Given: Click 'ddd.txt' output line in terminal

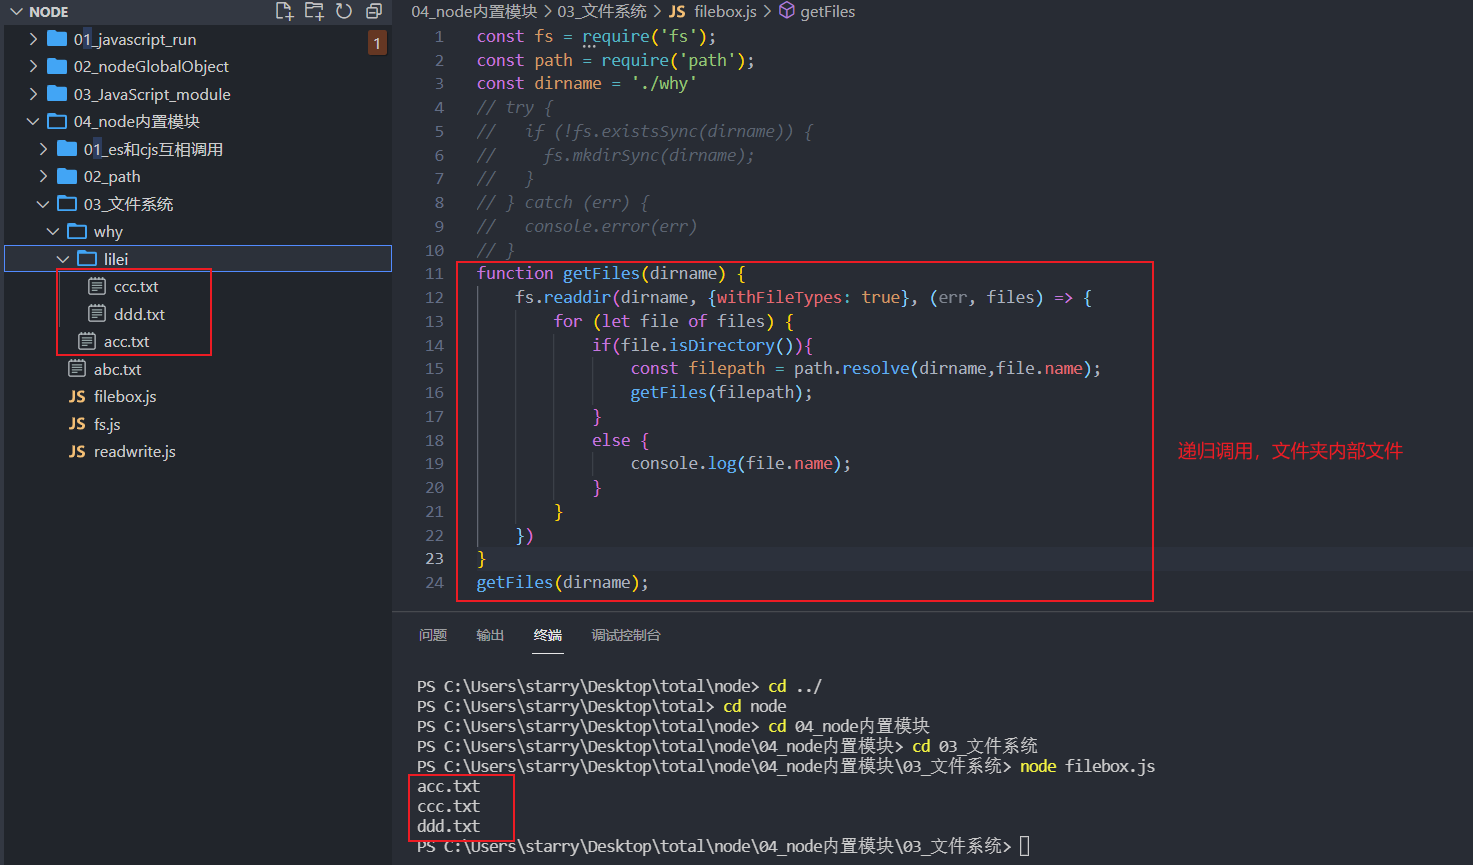Looking at the screenshot, I should click(448, 827).
